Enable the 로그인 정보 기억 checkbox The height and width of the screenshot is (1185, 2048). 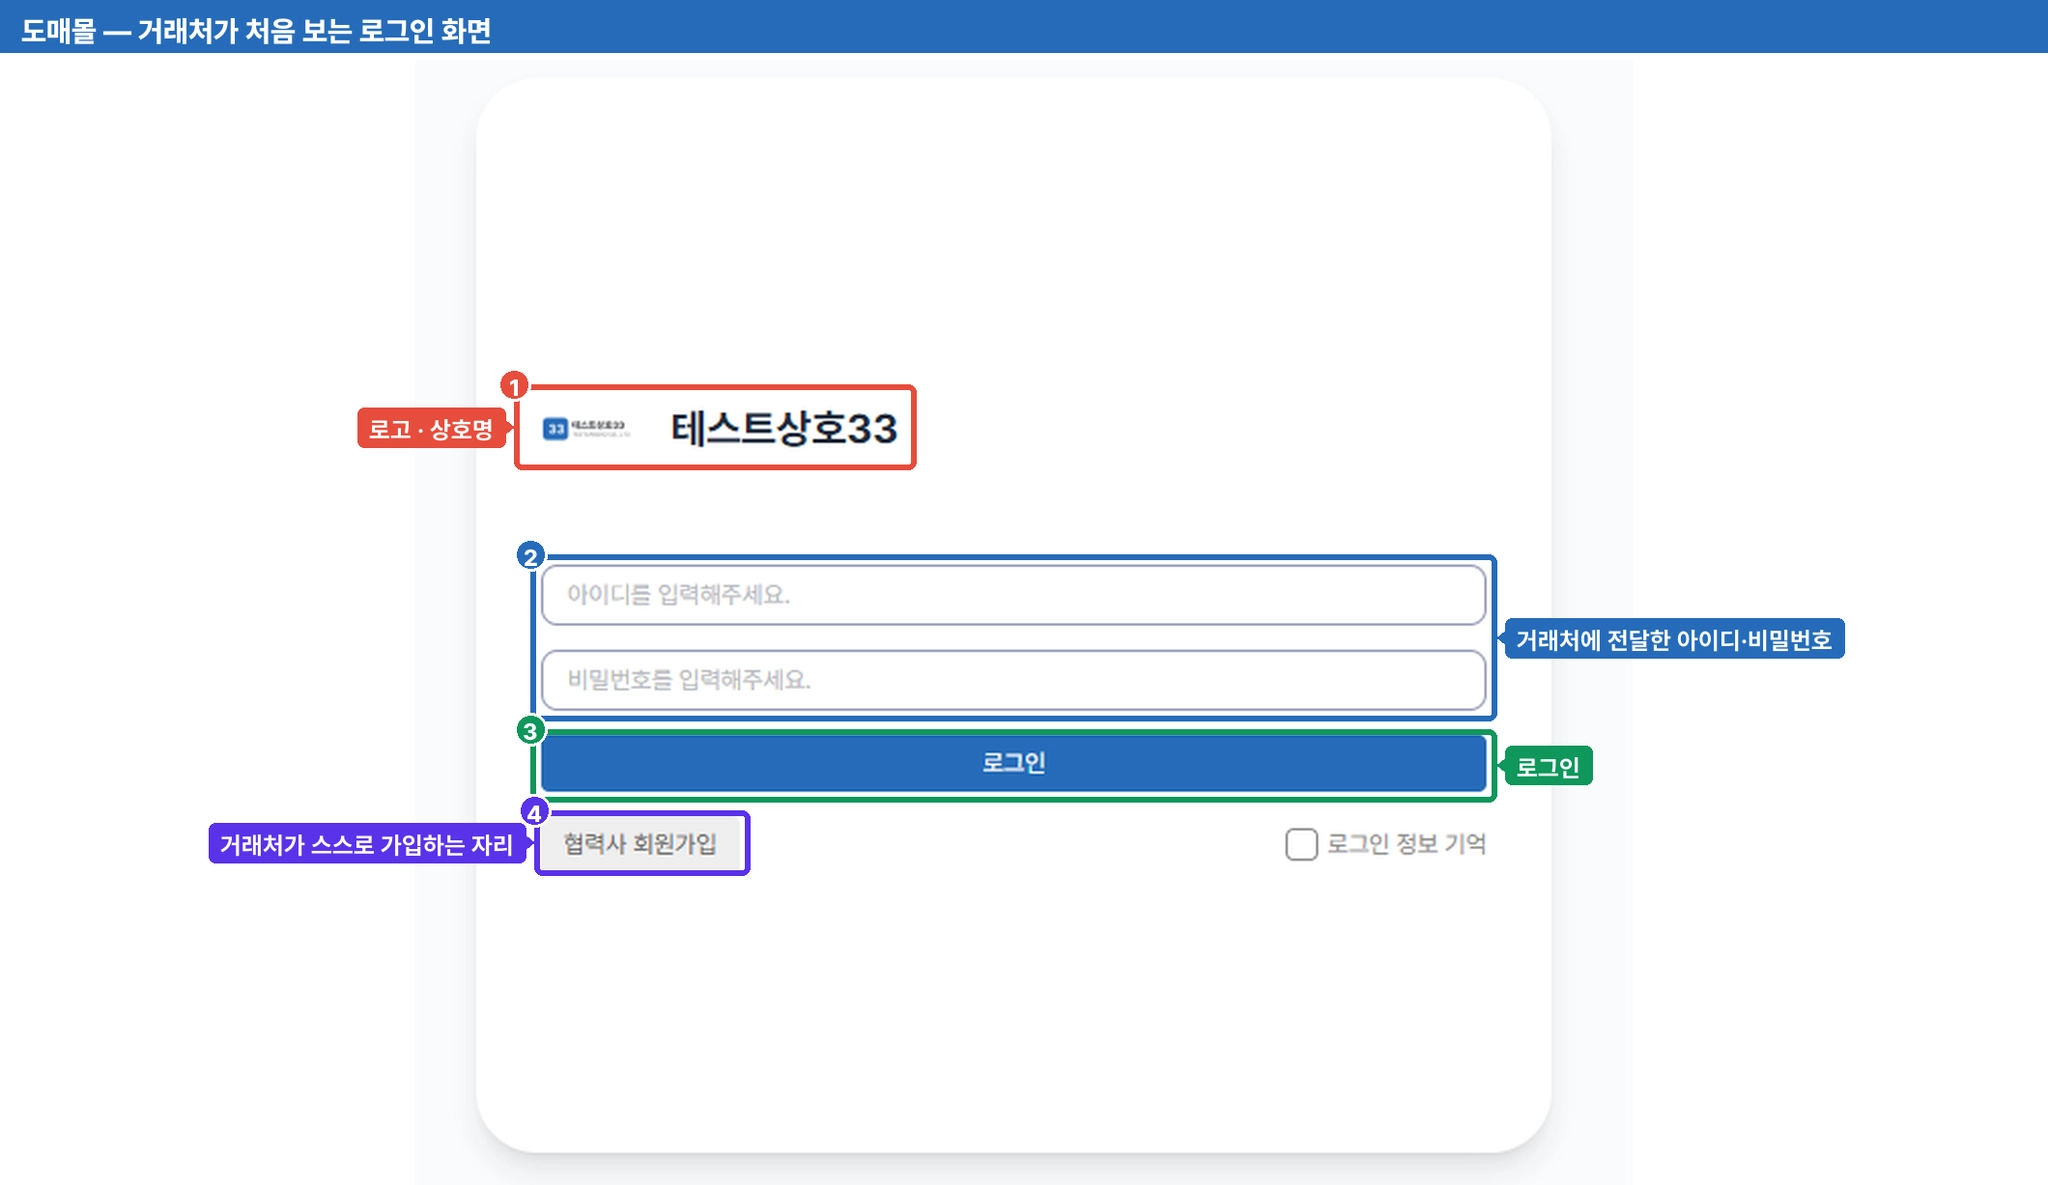click(1301, 844)
